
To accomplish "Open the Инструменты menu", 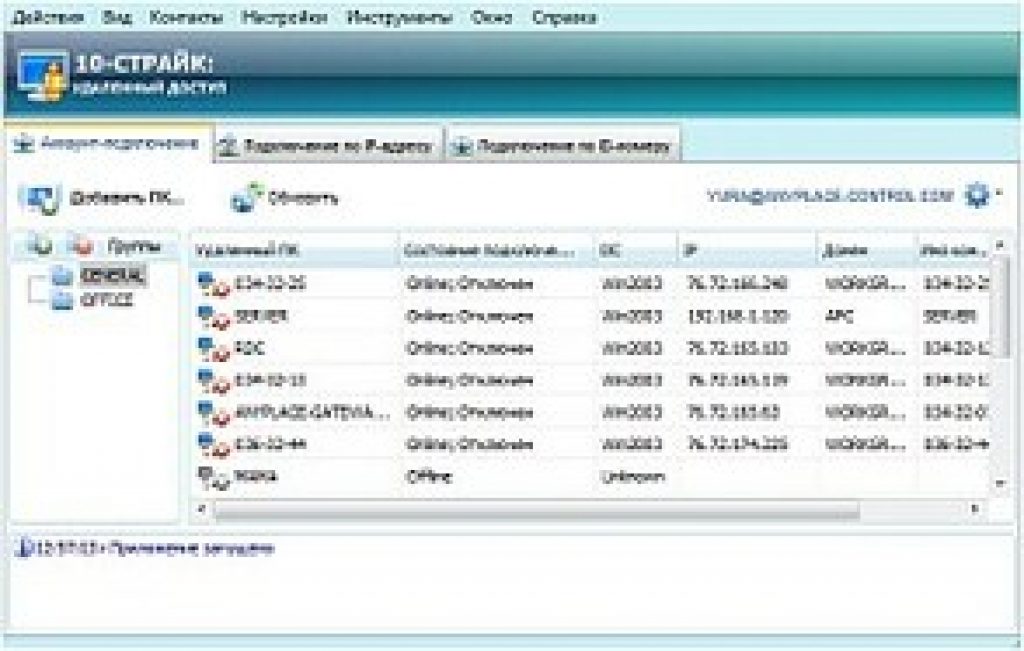I will pyautogui.click(x=399, y=17).
